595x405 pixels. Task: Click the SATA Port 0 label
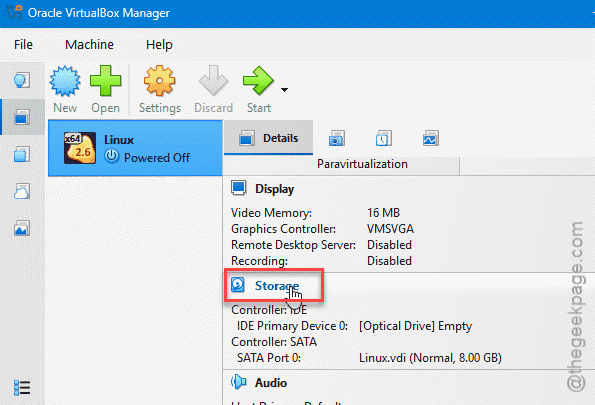(x=269, y=358)
